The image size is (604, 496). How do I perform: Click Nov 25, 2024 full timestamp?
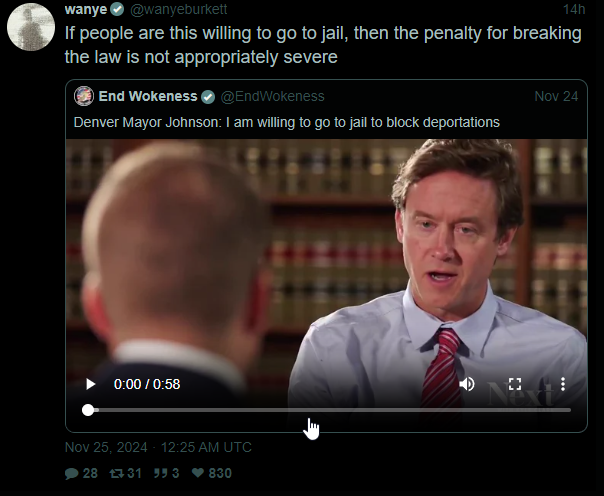tap(158, 447)
